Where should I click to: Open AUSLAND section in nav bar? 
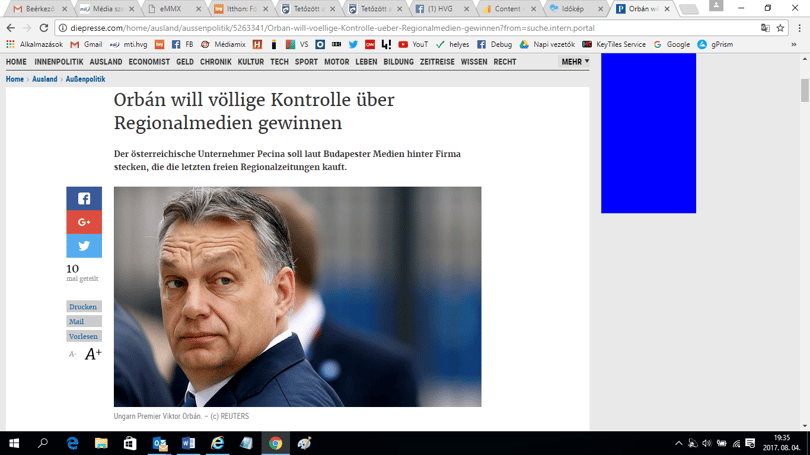point(106,61)
